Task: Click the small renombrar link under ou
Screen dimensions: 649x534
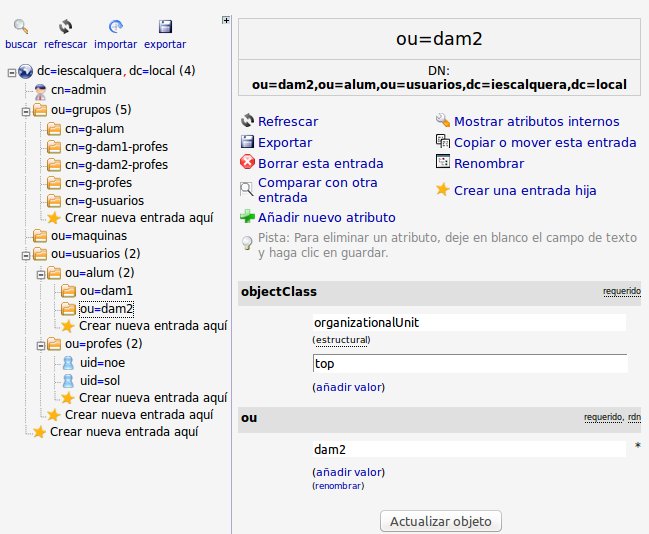Action: click(x=339, y=486)
